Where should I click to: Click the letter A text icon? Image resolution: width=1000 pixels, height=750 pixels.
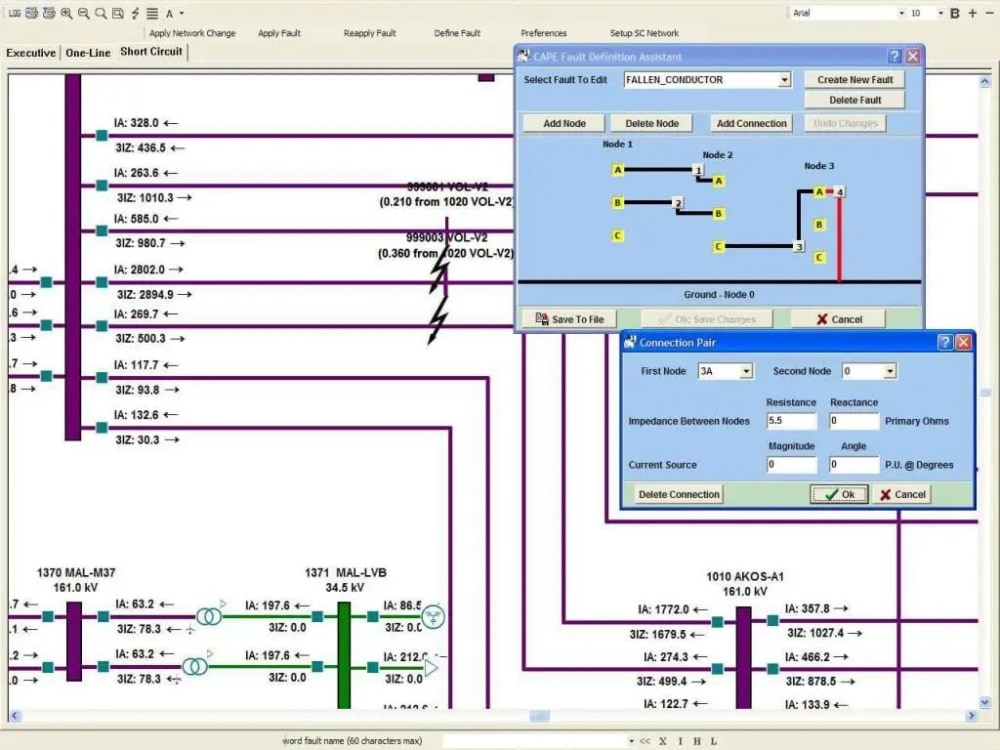pyautogui.click(x=170, y=13)
